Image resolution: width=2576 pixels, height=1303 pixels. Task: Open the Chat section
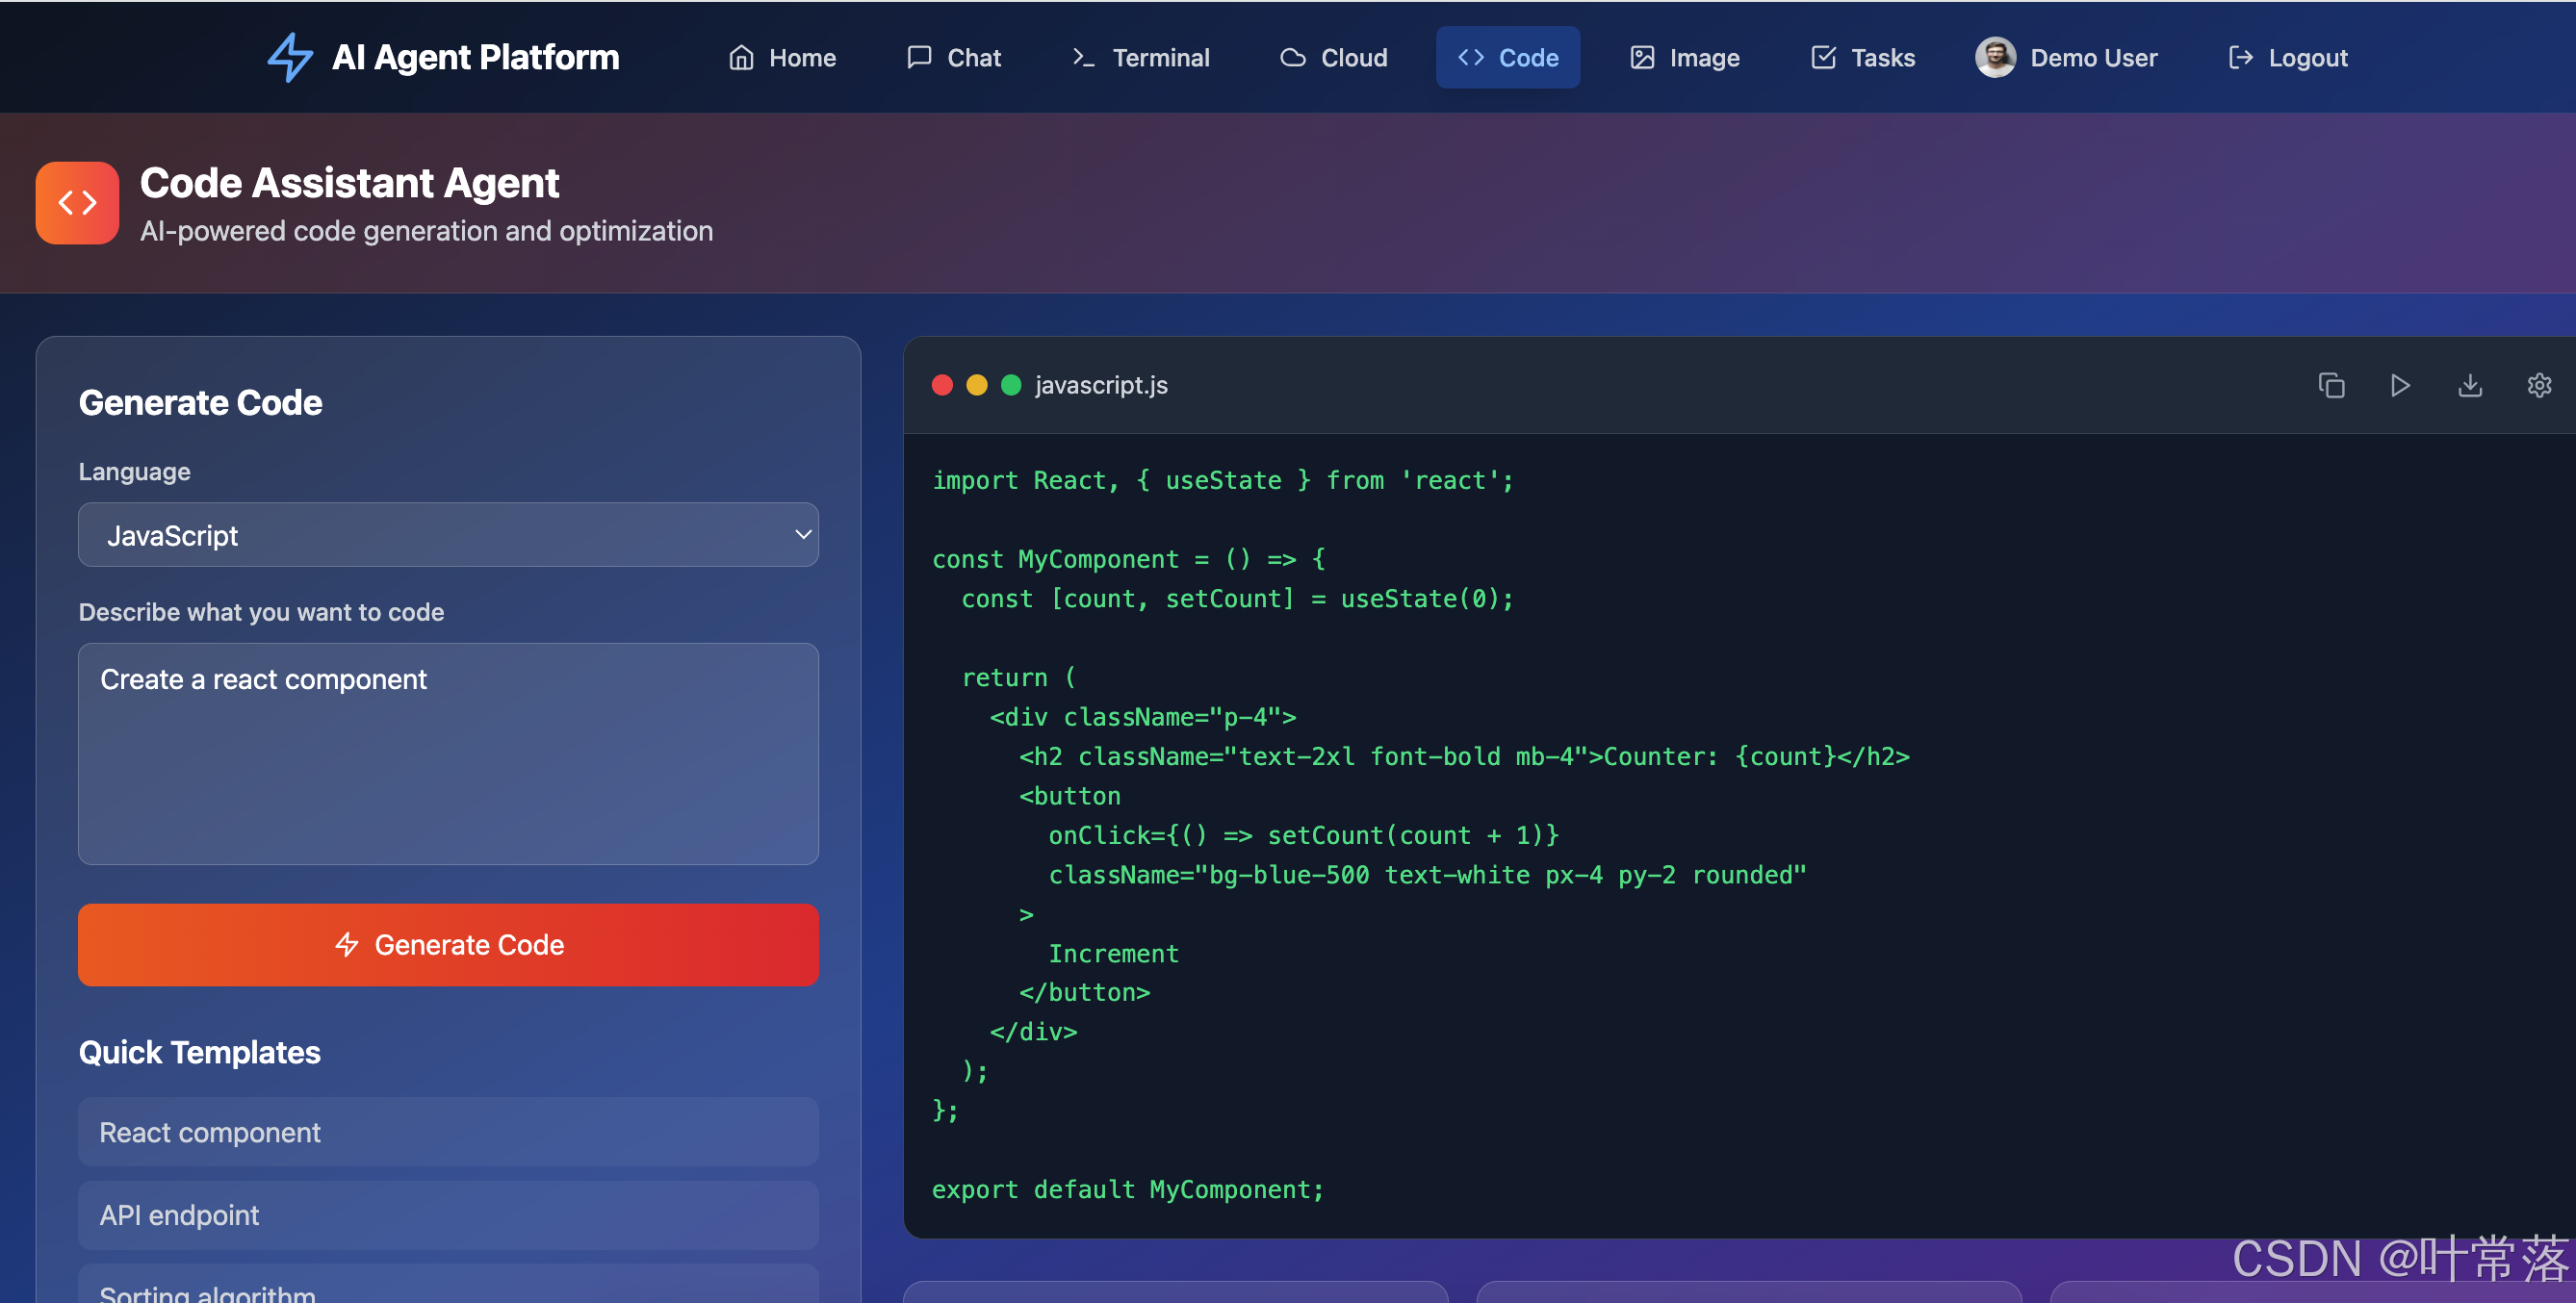coord(954,58)
